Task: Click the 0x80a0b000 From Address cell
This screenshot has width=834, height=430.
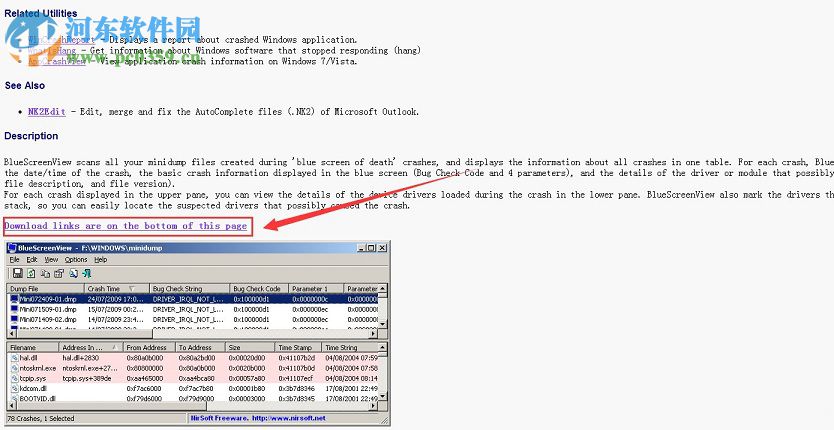Action: coord(145,358)
